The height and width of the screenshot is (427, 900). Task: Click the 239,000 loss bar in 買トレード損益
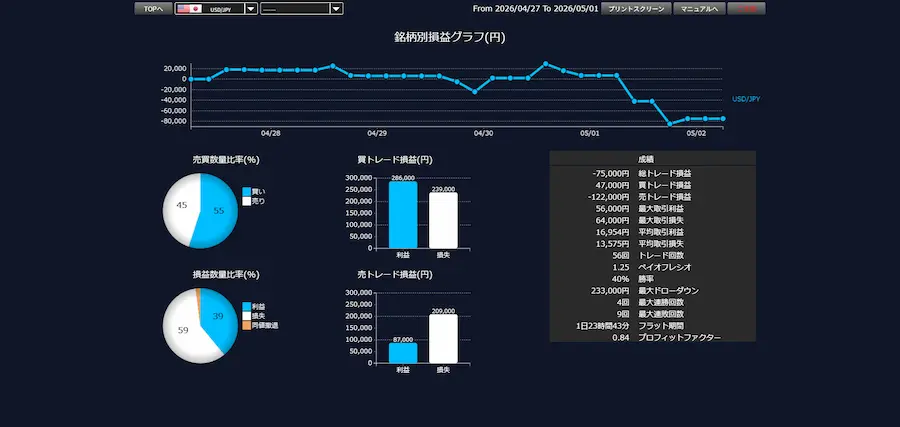click(x=443, y=220)
